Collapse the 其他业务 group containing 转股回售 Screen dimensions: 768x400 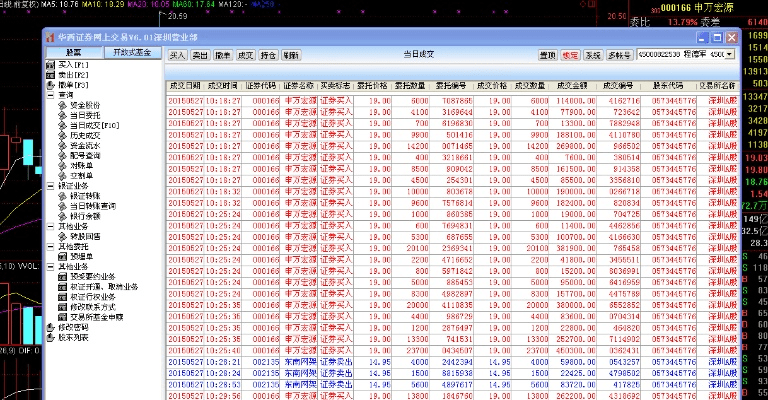[x=50, y=226]
